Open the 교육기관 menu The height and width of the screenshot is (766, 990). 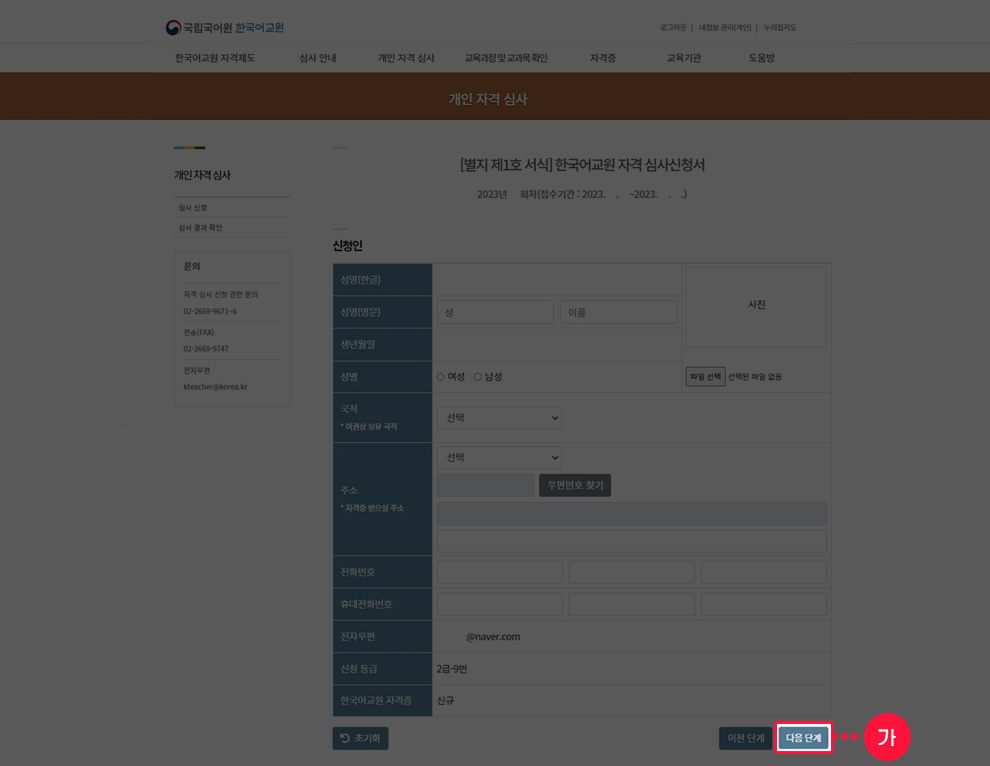(x=683, y=58)
